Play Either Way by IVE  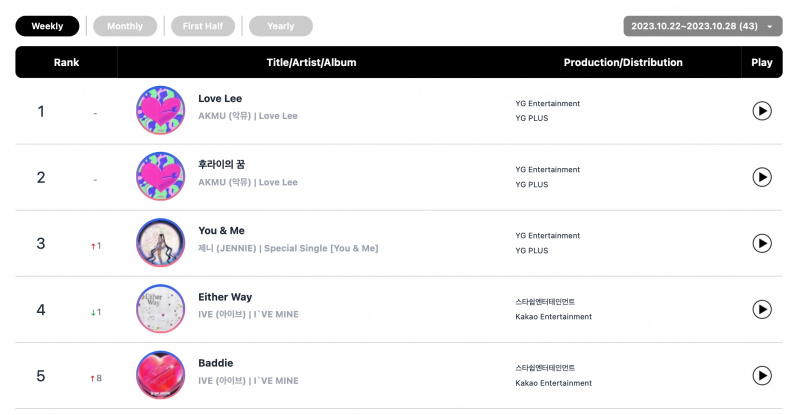761,309
